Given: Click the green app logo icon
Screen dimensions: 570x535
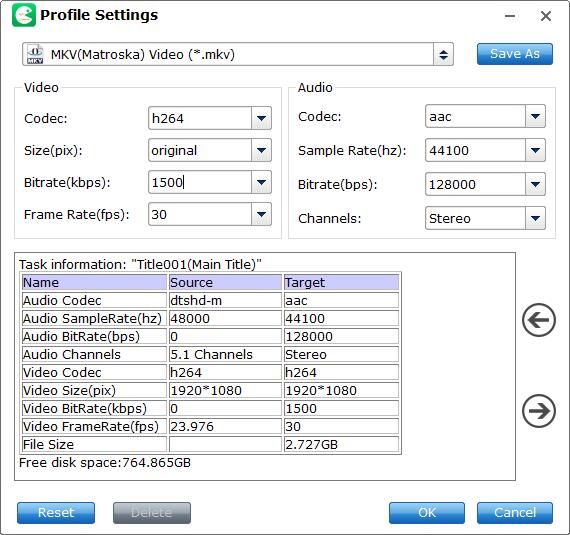Looking at the screenshot, I should click(24, 15).
